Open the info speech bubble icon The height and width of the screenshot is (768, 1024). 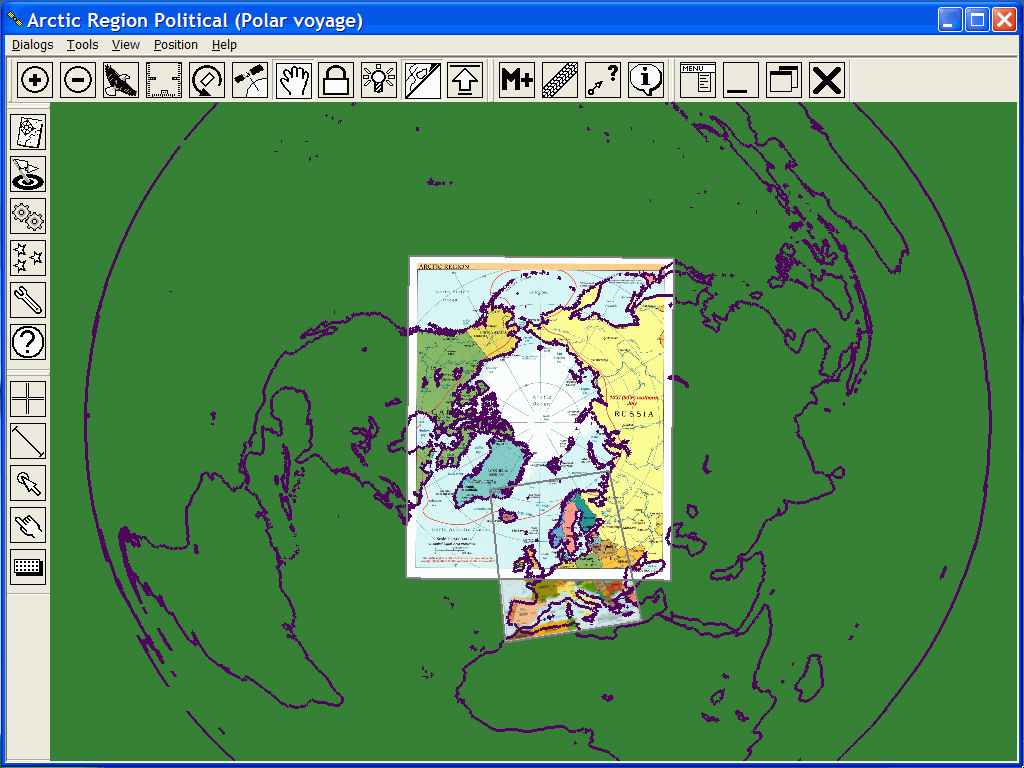[646, 80]
